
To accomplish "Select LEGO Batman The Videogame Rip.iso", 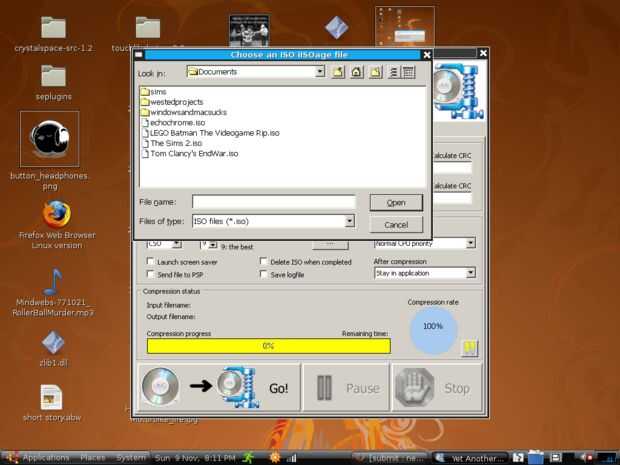I will tap(210, 133).
